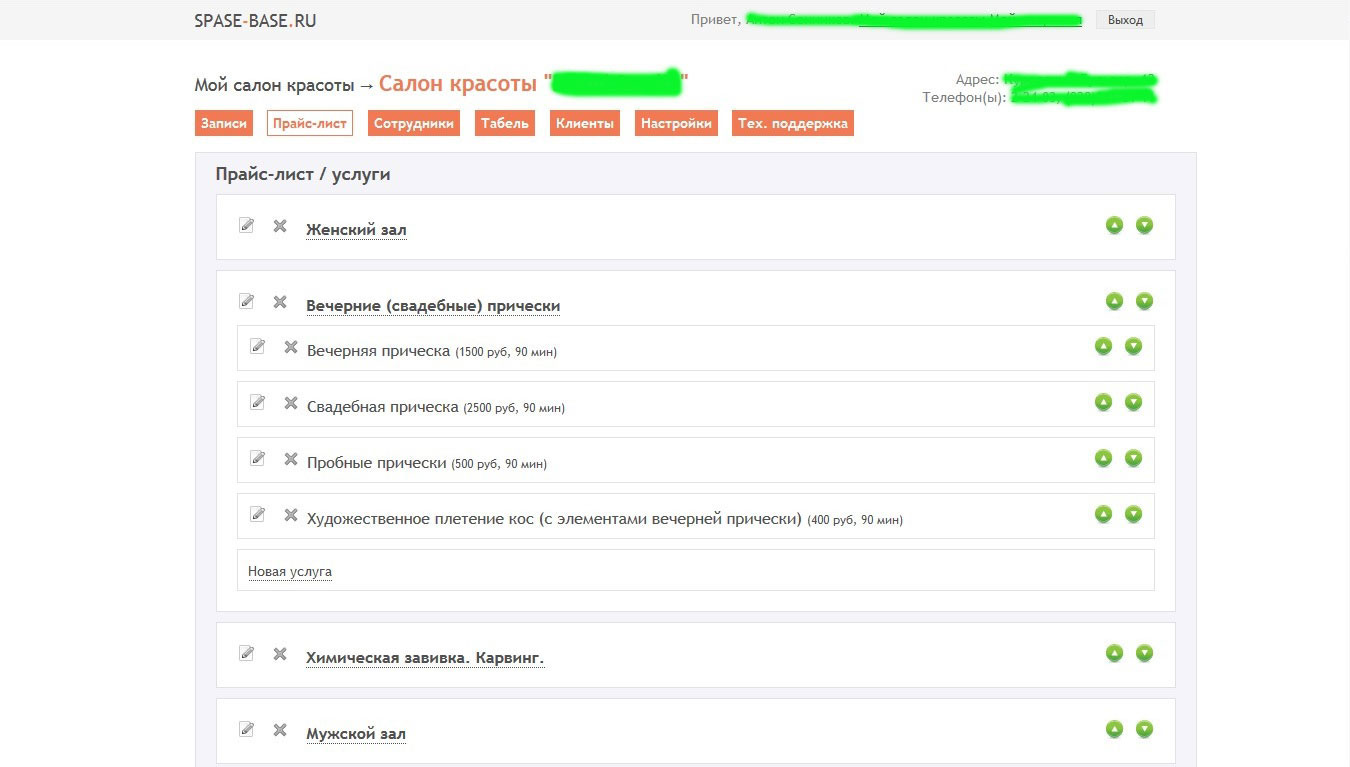Edit the Мужской зал category

pos(247,729)
